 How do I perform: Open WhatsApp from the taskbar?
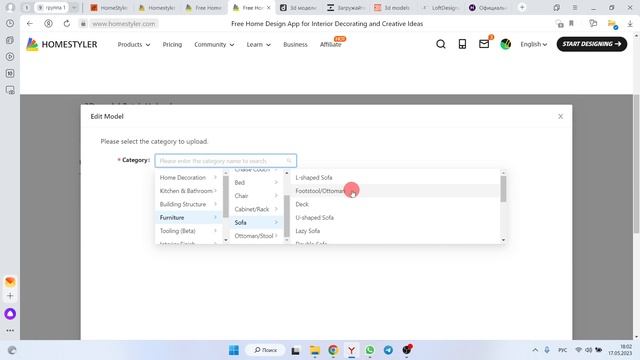370,350
